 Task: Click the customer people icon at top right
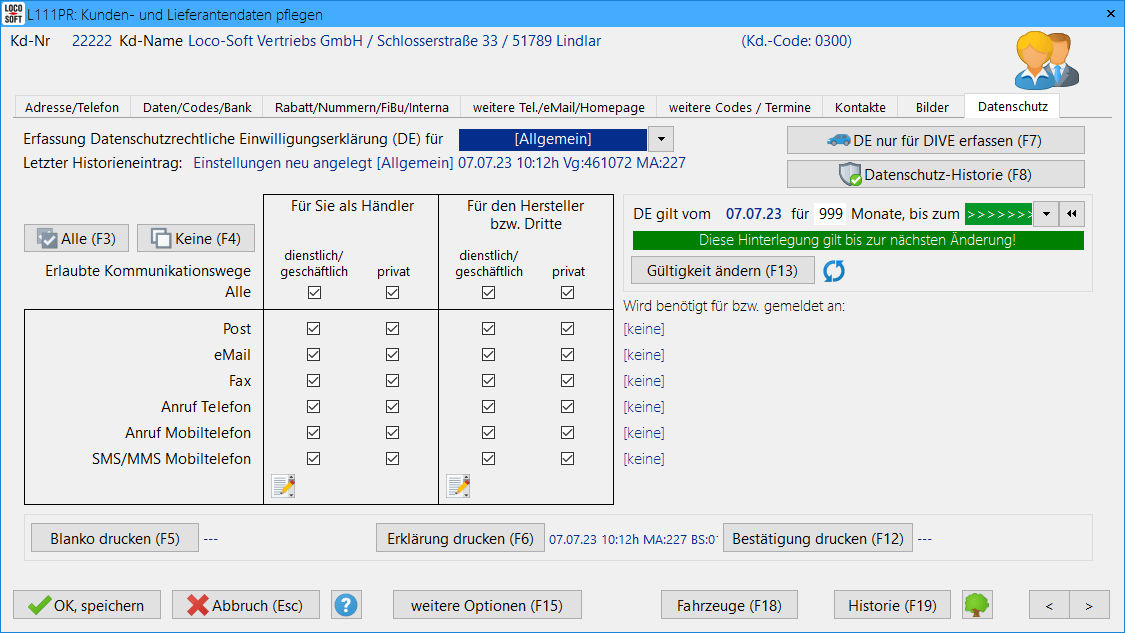[1045, 61]
